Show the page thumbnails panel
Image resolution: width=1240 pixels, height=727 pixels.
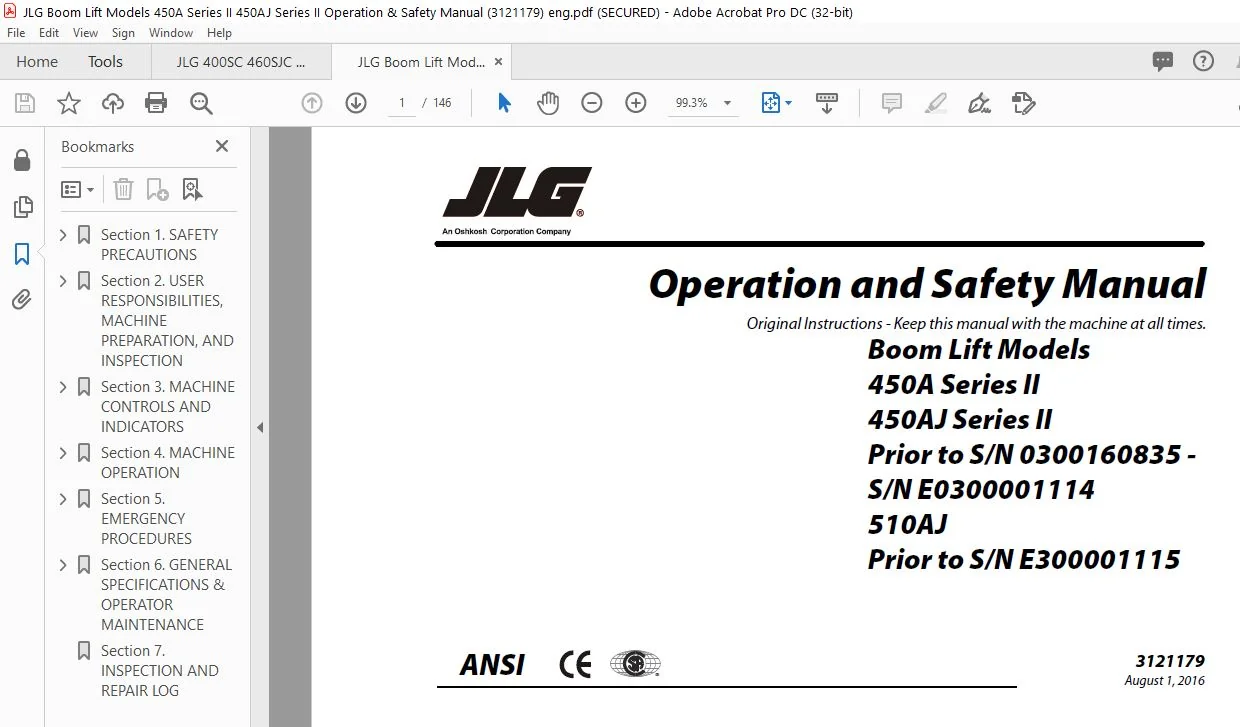pyautogui.click(x=21, y=207)
